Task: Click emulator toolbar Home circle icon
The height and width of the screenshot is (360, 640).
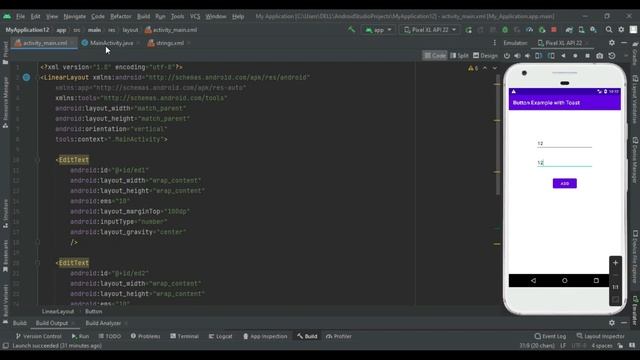Action: click(575, 56)
